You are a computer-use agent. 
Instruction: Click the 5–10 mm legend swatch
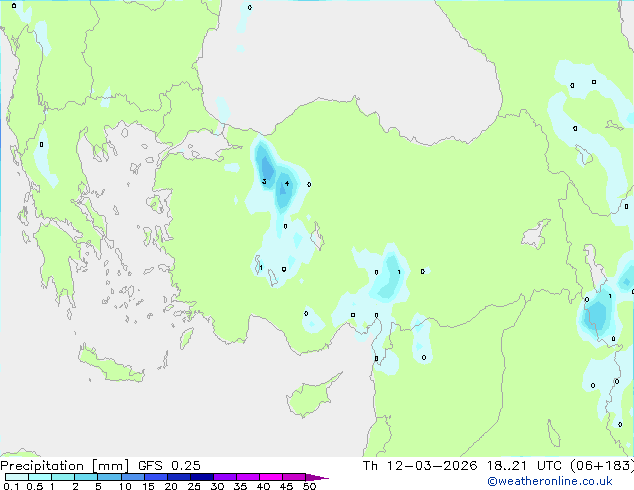coord(109,477)
